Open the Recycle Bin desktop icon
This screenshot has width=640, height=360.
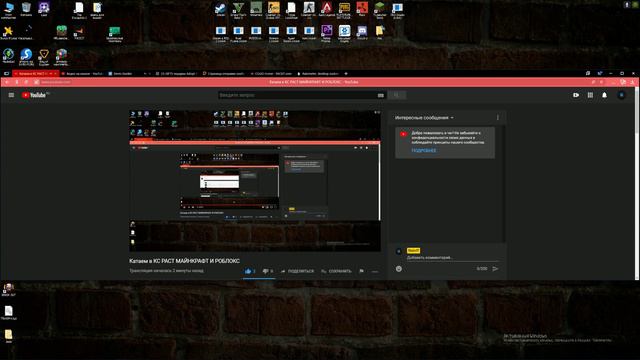pos(26,9)
